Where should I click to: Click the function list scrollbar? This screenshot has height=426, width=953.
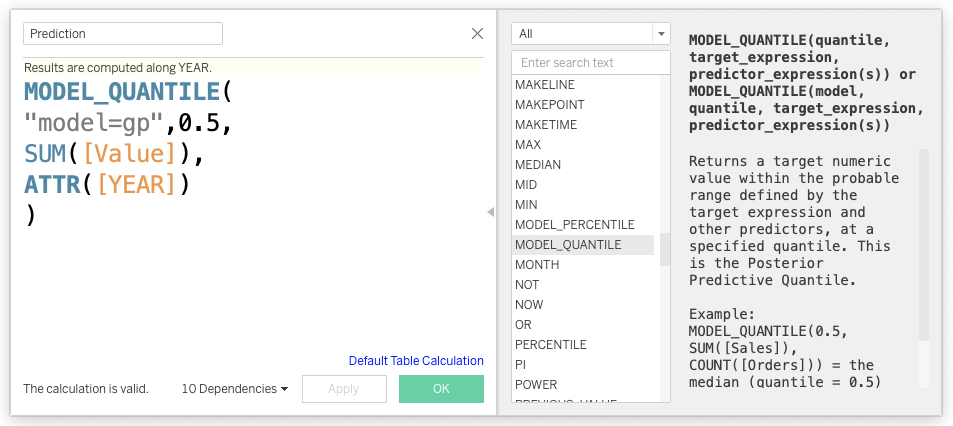coord(664,249)
